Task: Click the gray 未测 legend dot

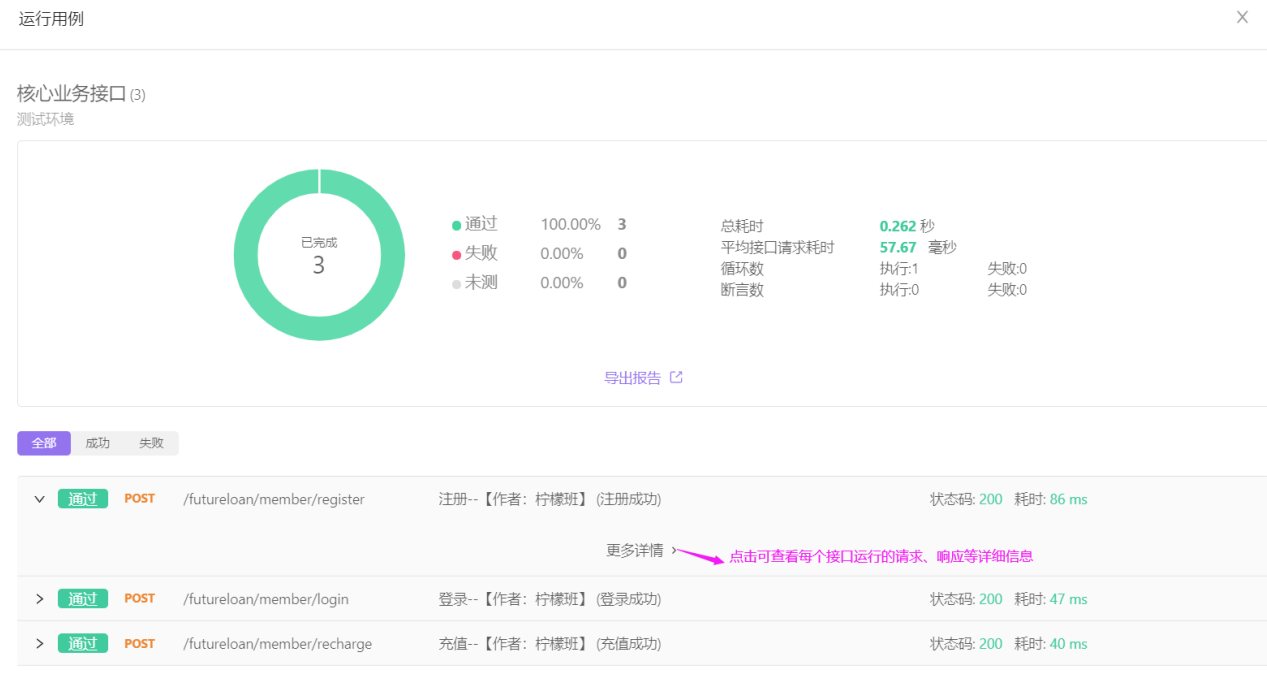Action: point(457,284)
